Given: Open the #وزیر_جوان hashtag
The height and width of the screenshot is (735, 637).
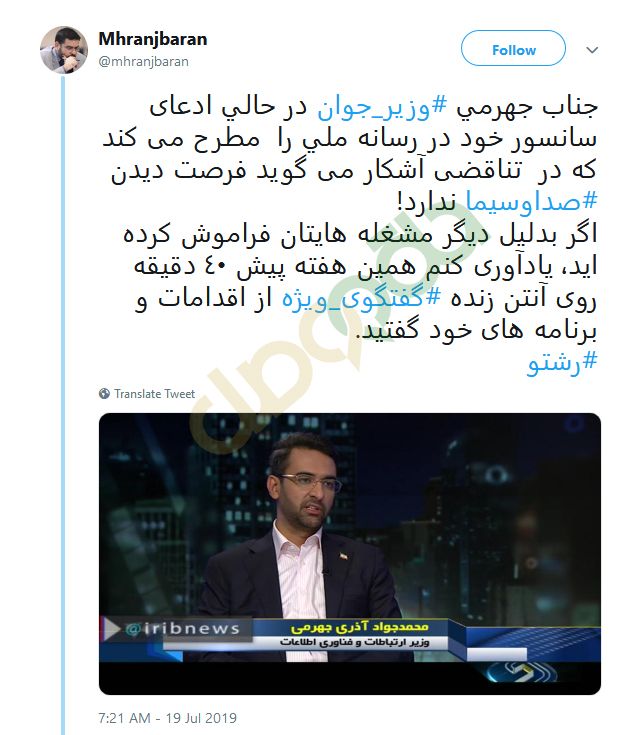Looking at the screenshot, I should (x=382, y=108).
